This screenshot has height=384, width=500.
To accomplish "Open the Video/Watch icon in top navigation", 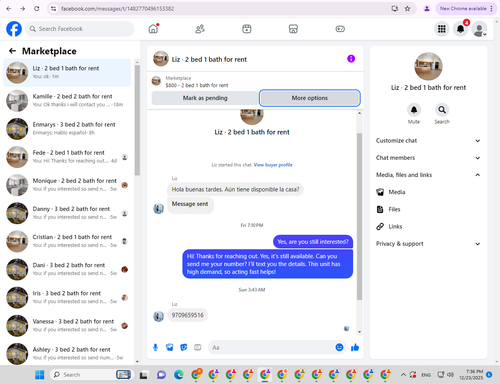I will coord(247,29).
